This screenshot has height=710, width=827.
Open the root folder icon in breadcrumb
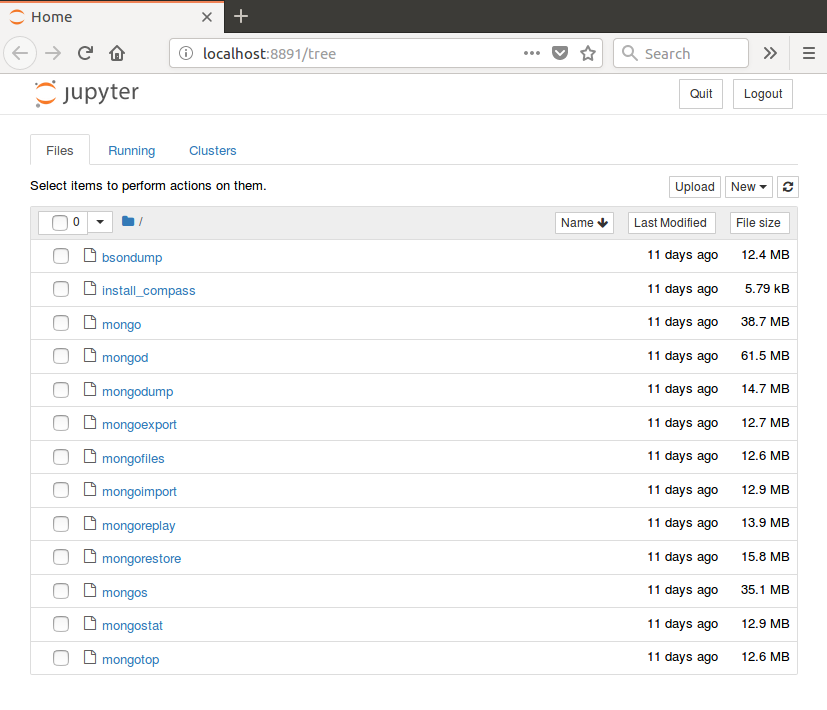128,221
